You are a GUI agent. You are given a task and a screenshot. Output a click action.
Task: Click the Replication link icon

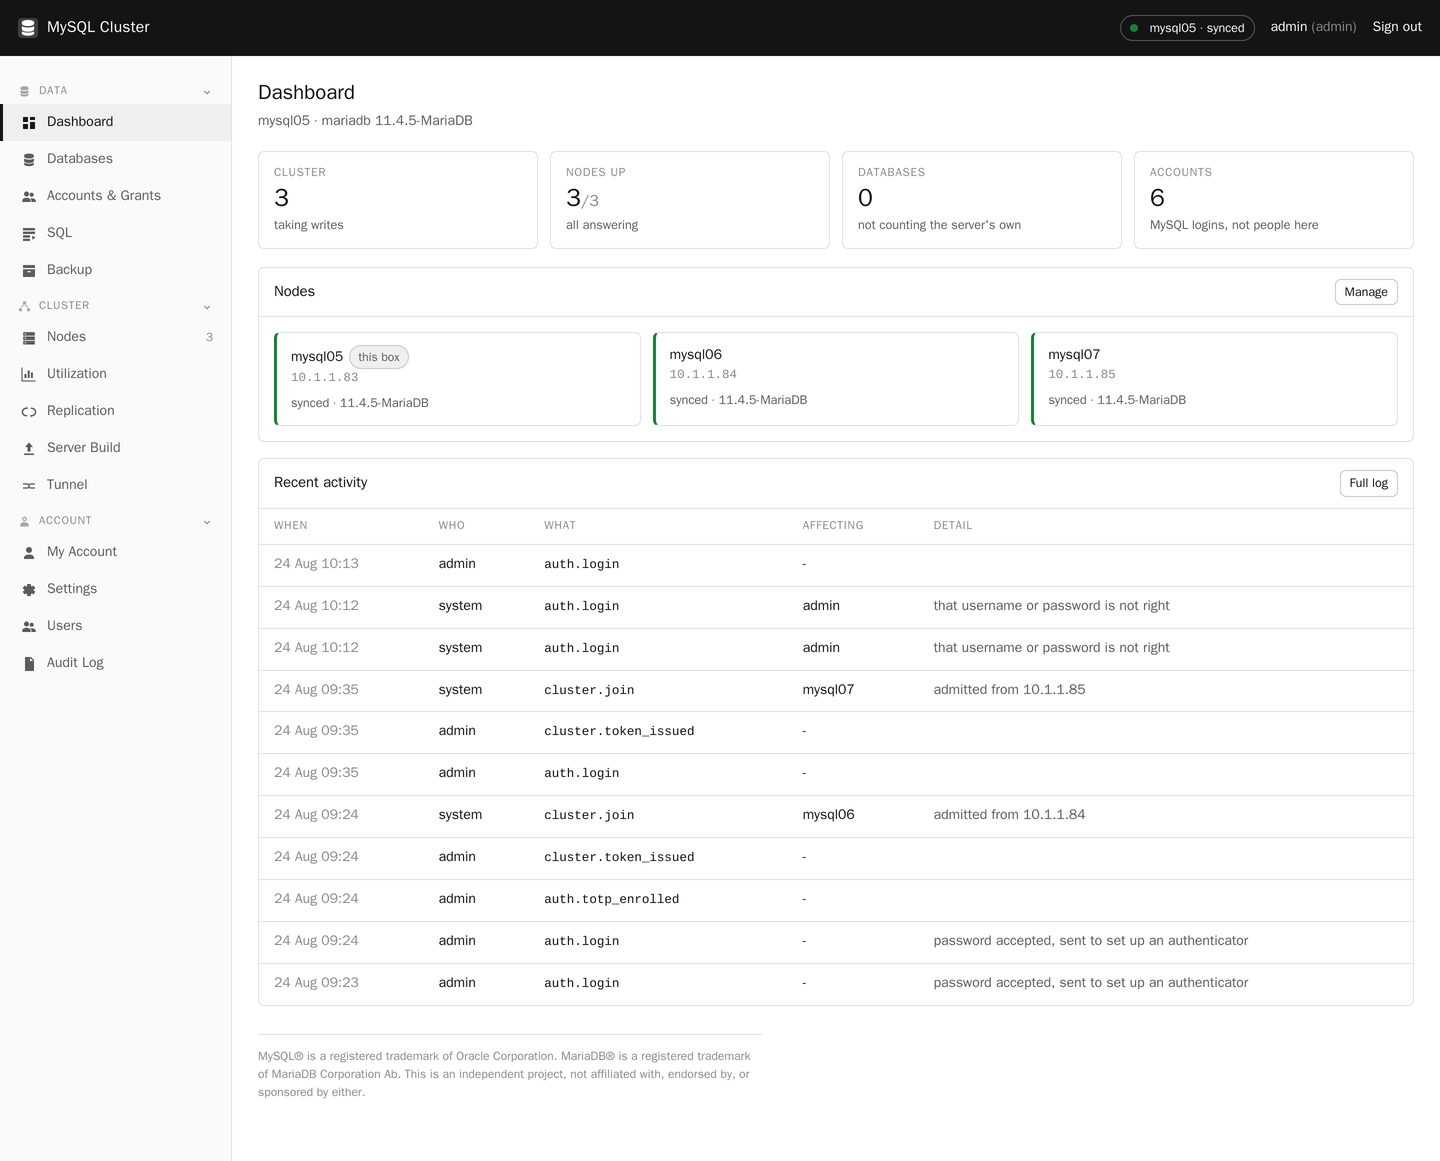[29, 411]
